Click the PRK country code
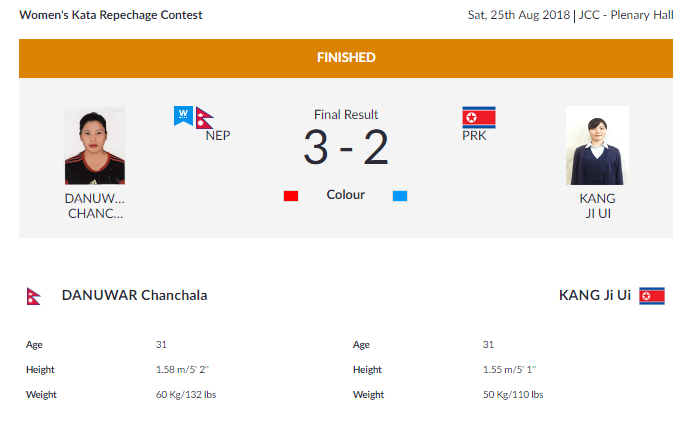The width and height of the screenshot is (690, 424). pos(474,135)
